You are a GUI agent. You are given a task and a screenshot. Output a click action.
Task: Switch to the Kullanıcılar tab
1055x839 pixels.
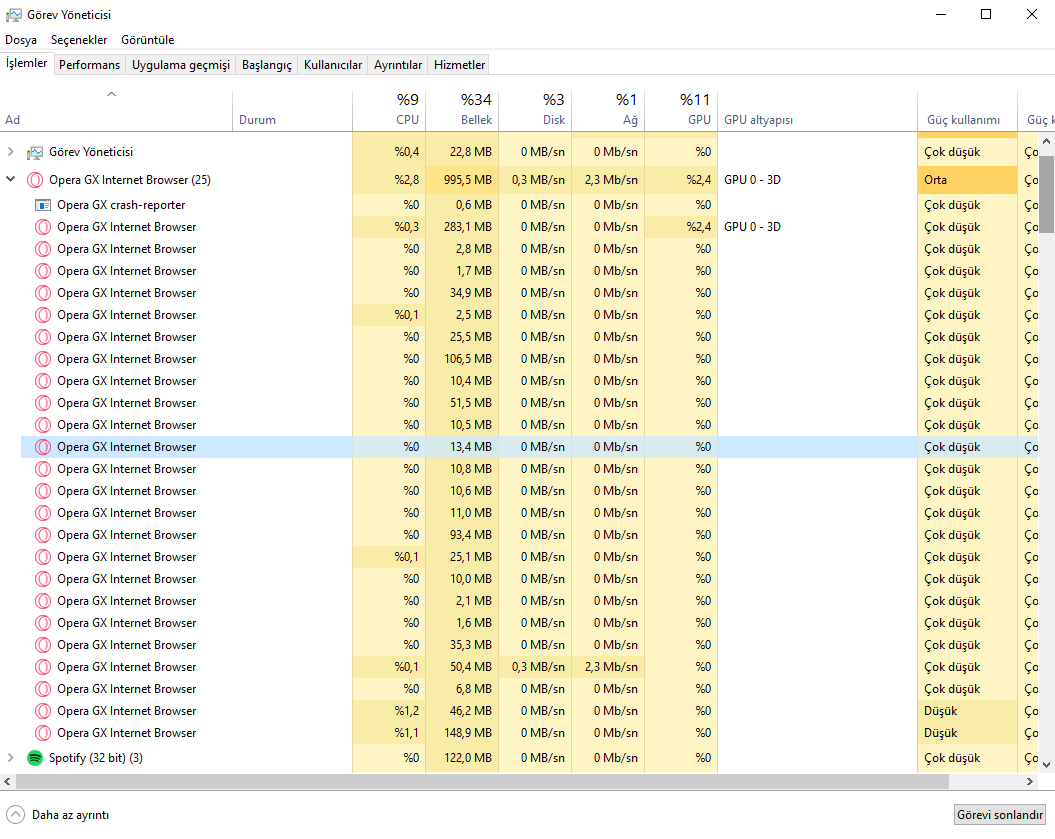point(332,65)
